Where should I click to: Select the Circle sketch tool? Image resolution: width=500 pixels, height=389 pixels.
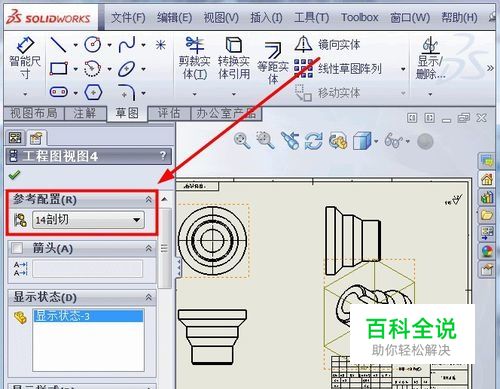(92, 44)
